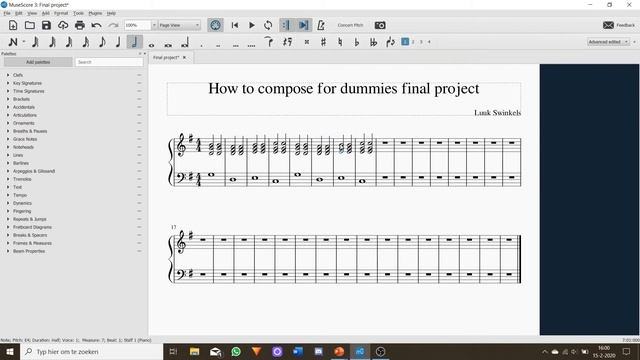Open the zoom percentage dropdown
The width and height of the screenshot is (640, 360).
pyautogui.click(x=154, y=25)
